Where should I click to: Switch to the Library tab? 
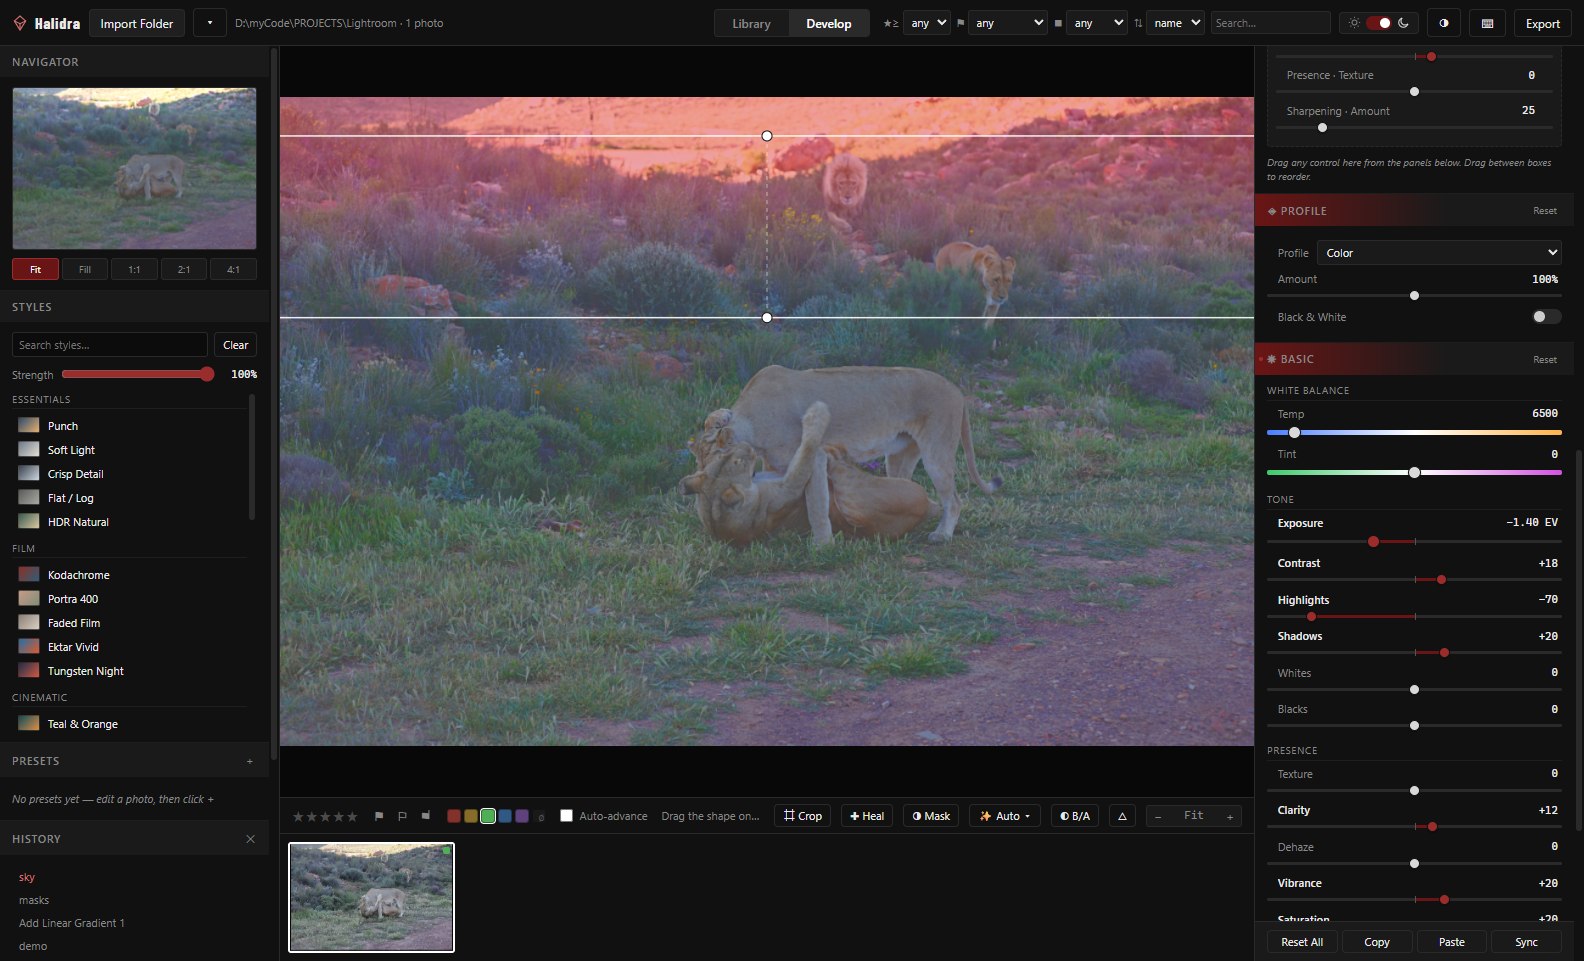coord(751,23)
